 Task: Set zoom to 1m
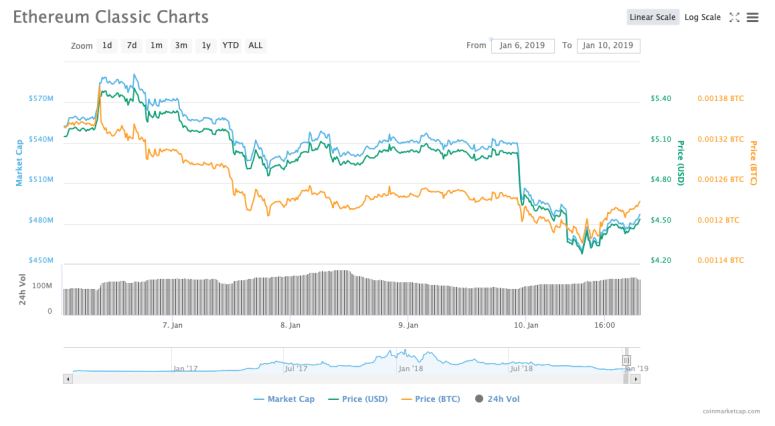[156, 45]
